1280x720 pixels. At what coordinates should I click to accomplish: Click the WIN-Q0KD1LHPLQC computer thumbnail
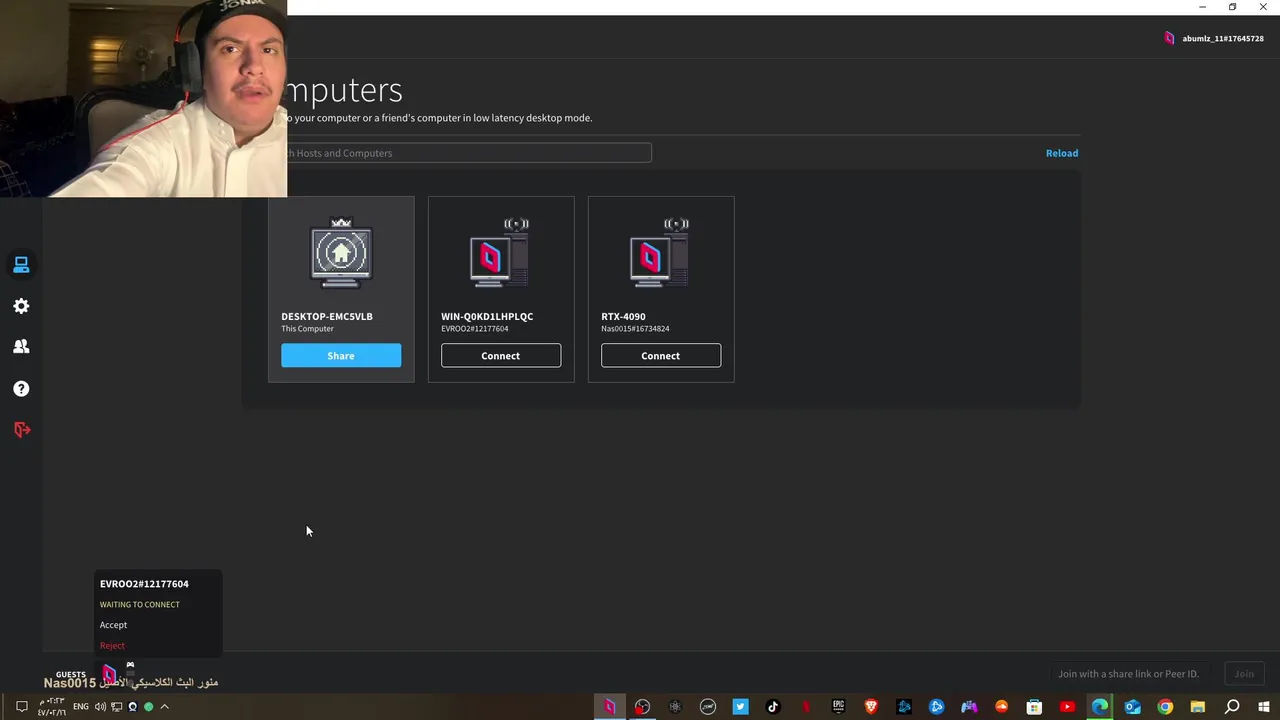[x=499, y=254]
